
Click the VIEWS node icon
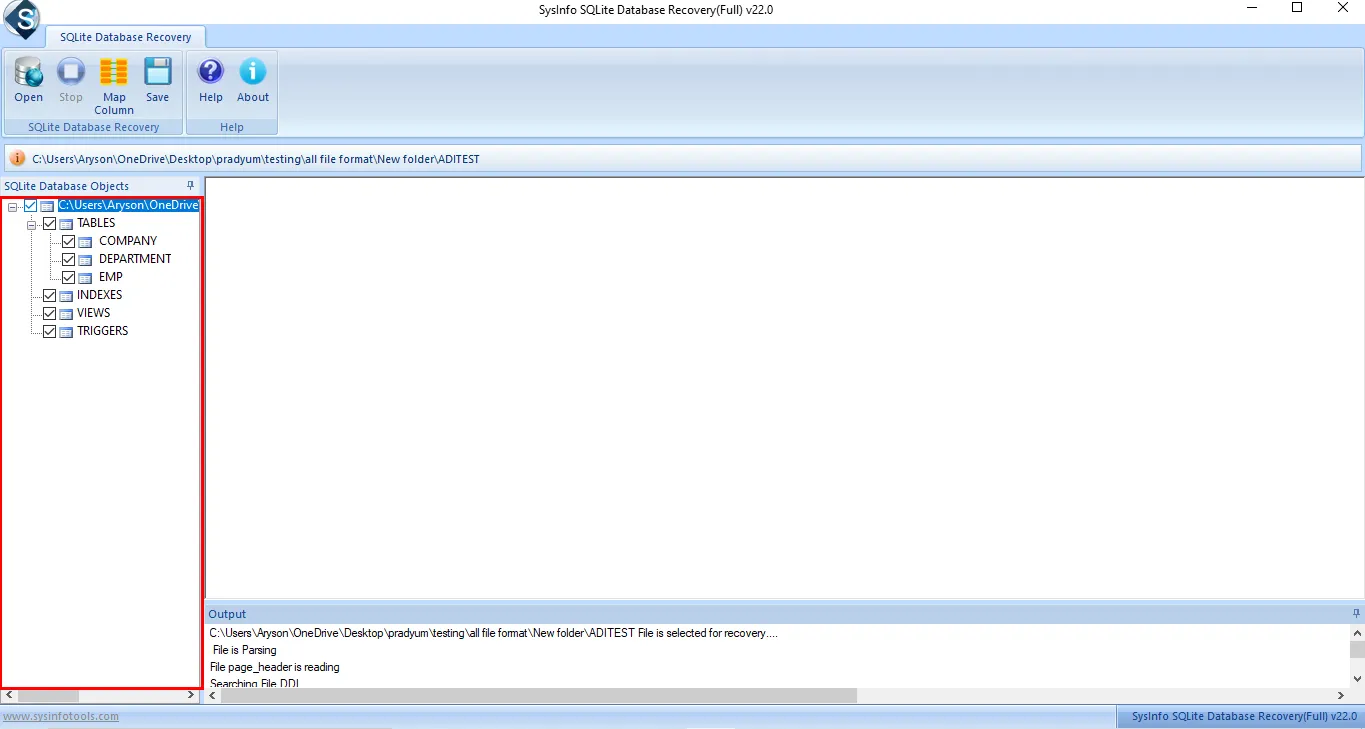[66, 314]
